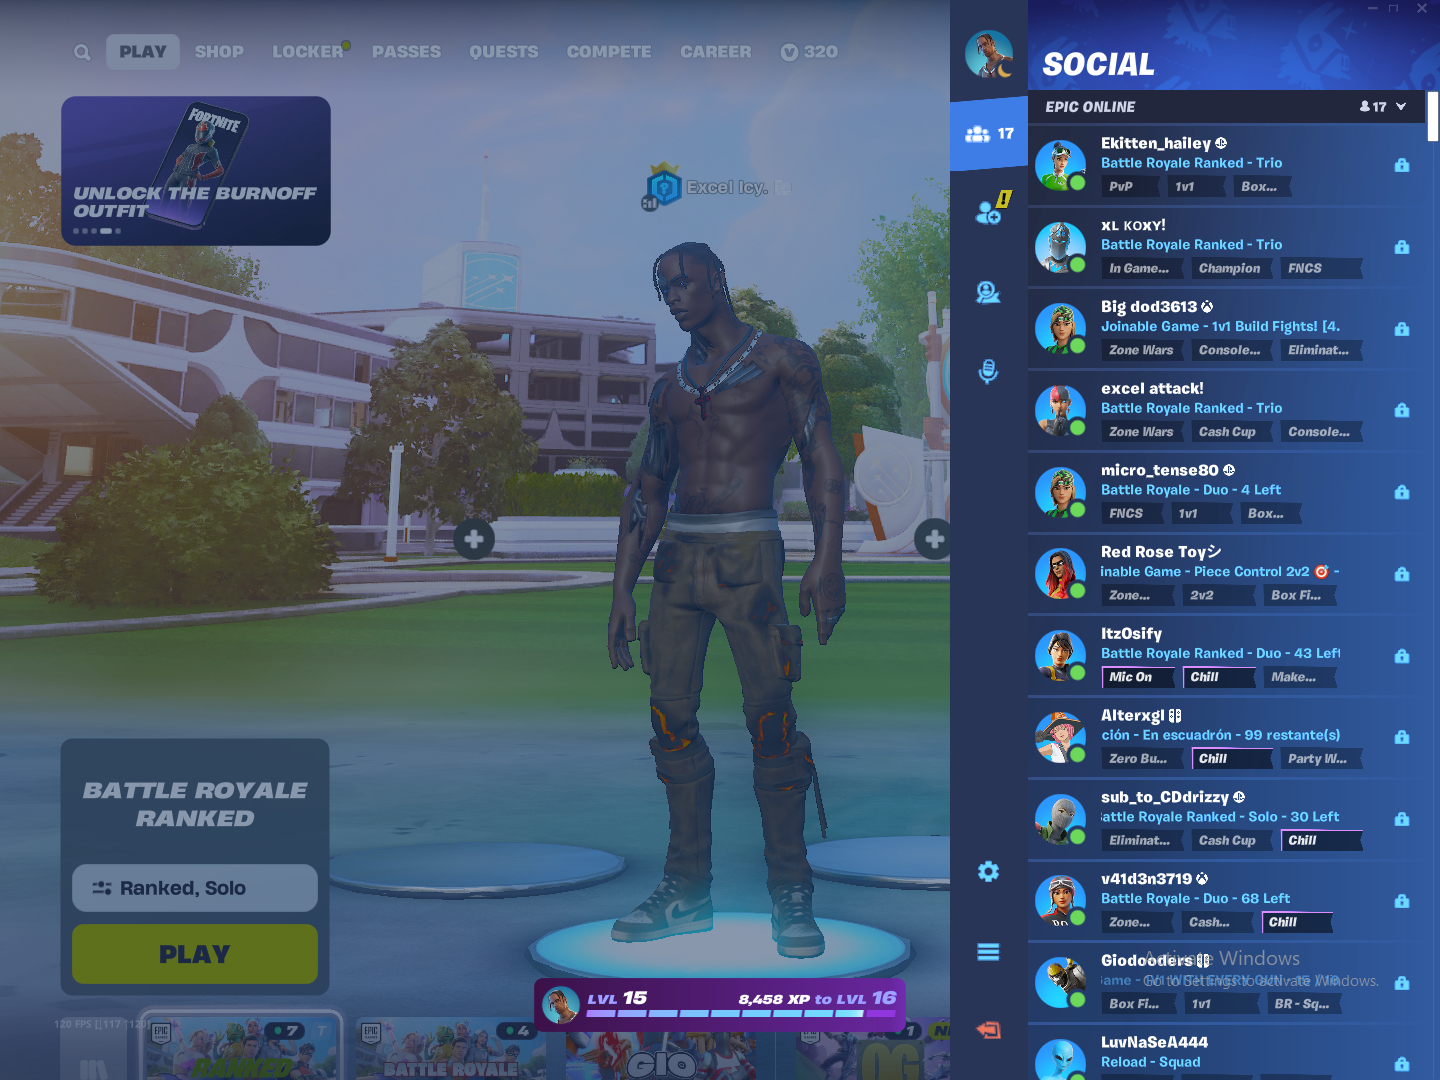The image size is (1440, 1080).
Task: Open the CAREER tab
Action: click(716, 52)
